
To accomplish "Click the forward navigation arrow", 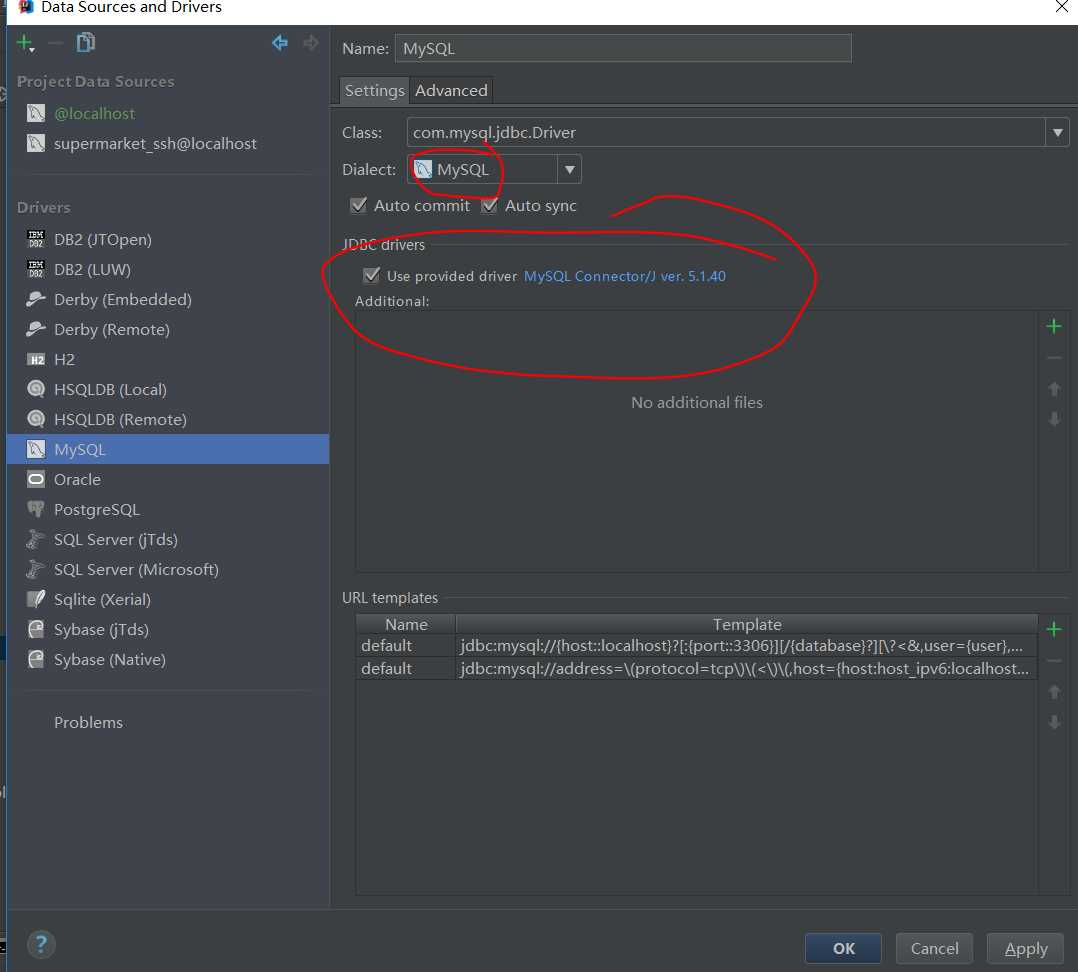I will tap(311, 43).
